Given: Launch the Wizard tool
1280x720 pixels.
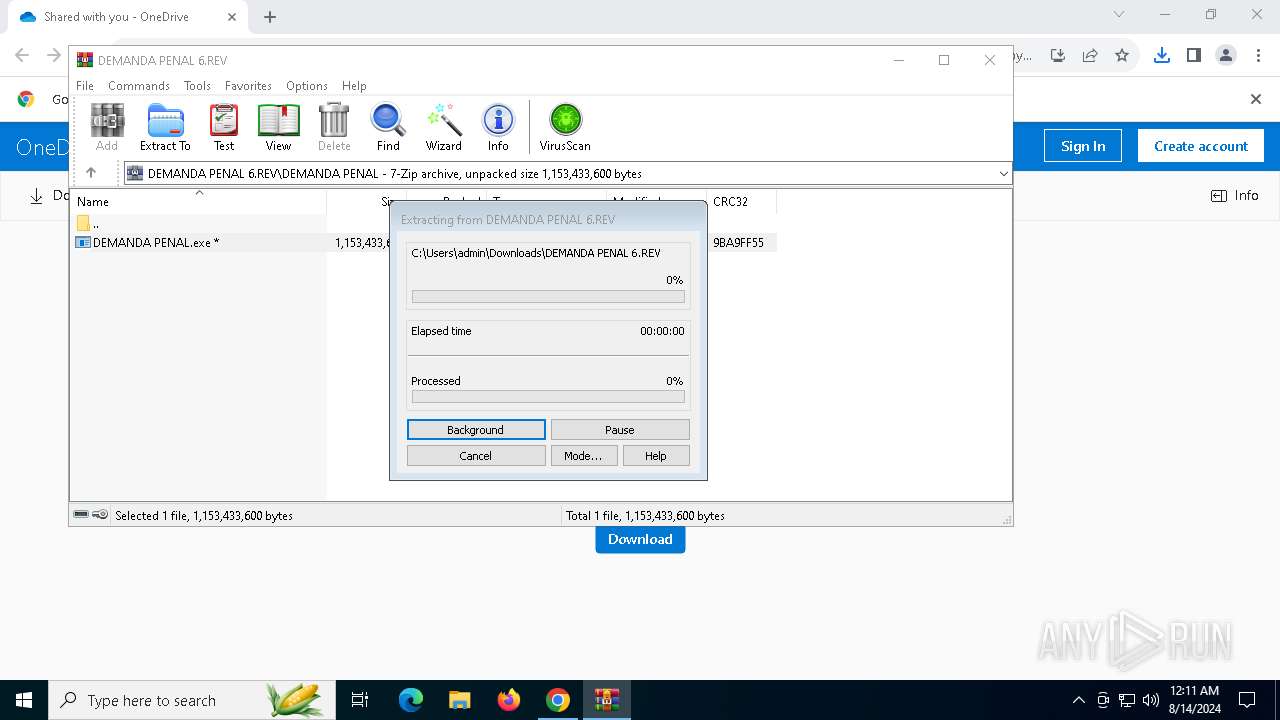Looking at the screenshot, I should coord(444,127).
